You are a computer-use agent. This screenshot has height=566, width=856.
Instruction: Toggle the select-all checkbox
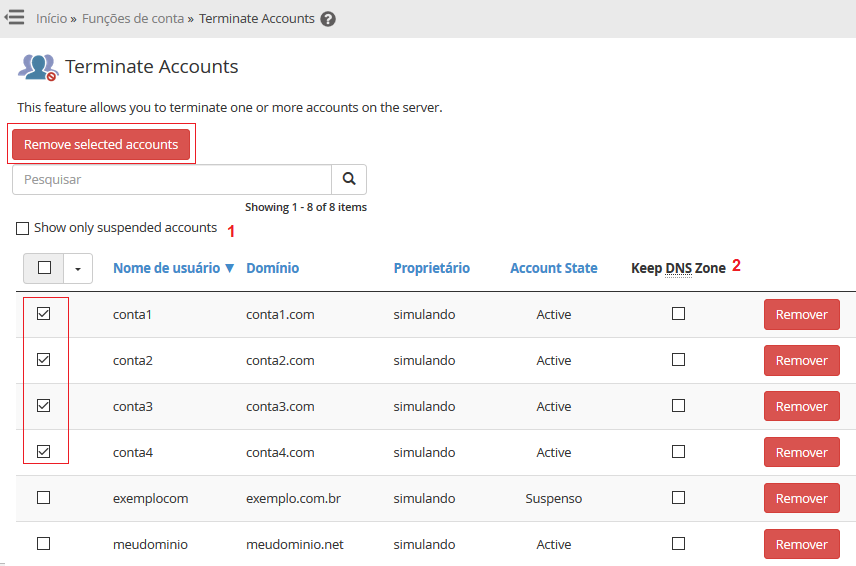coord(44,267)
